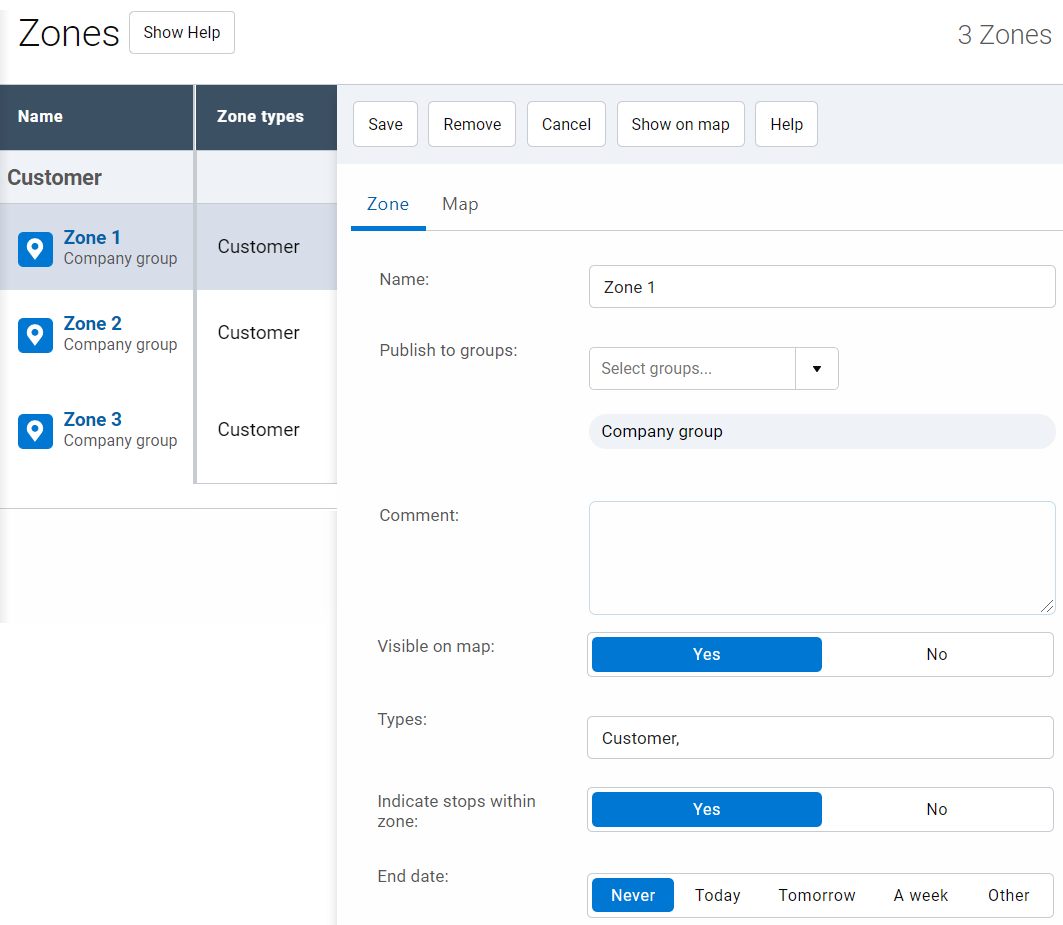Click the Customer group header row
Viewport: 1063px width, 925px height.
[168, 177]
